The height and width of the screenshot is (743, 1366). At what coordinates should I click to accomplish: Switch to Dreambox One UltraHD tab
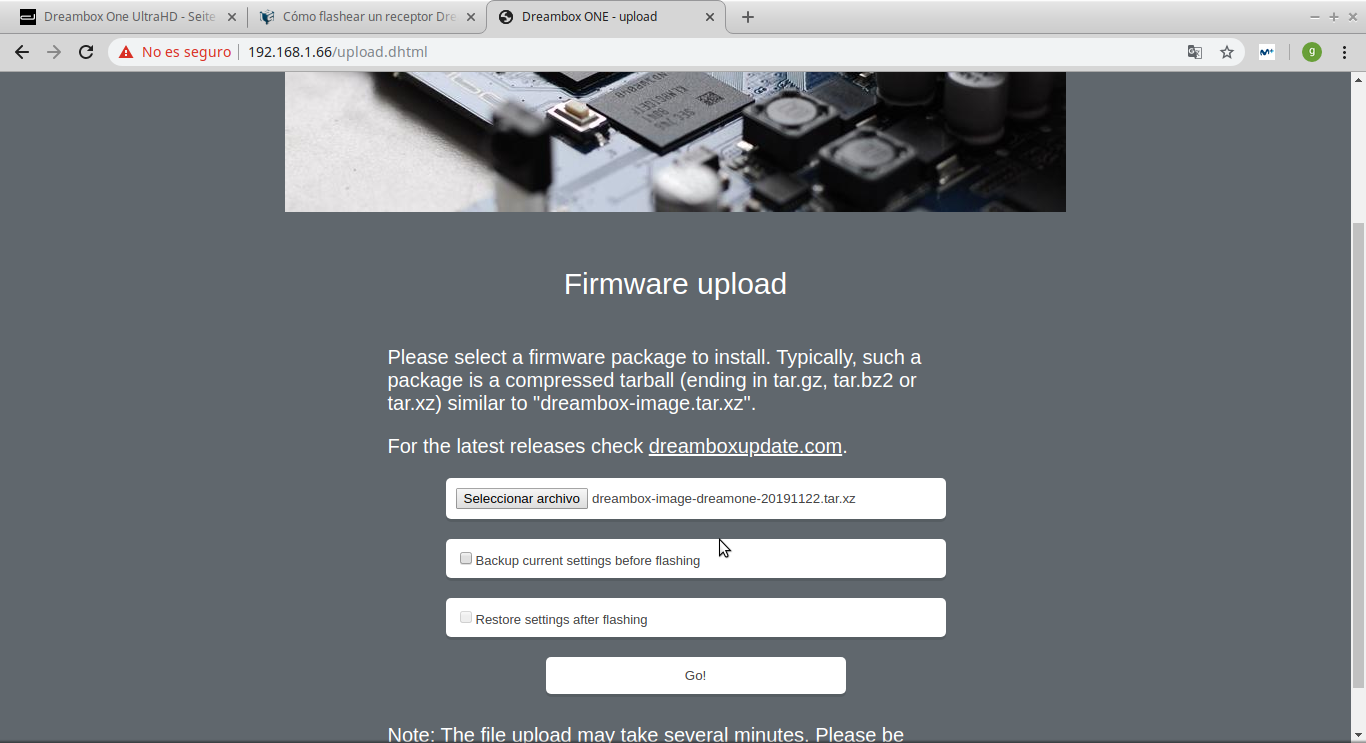coord(128,17)
